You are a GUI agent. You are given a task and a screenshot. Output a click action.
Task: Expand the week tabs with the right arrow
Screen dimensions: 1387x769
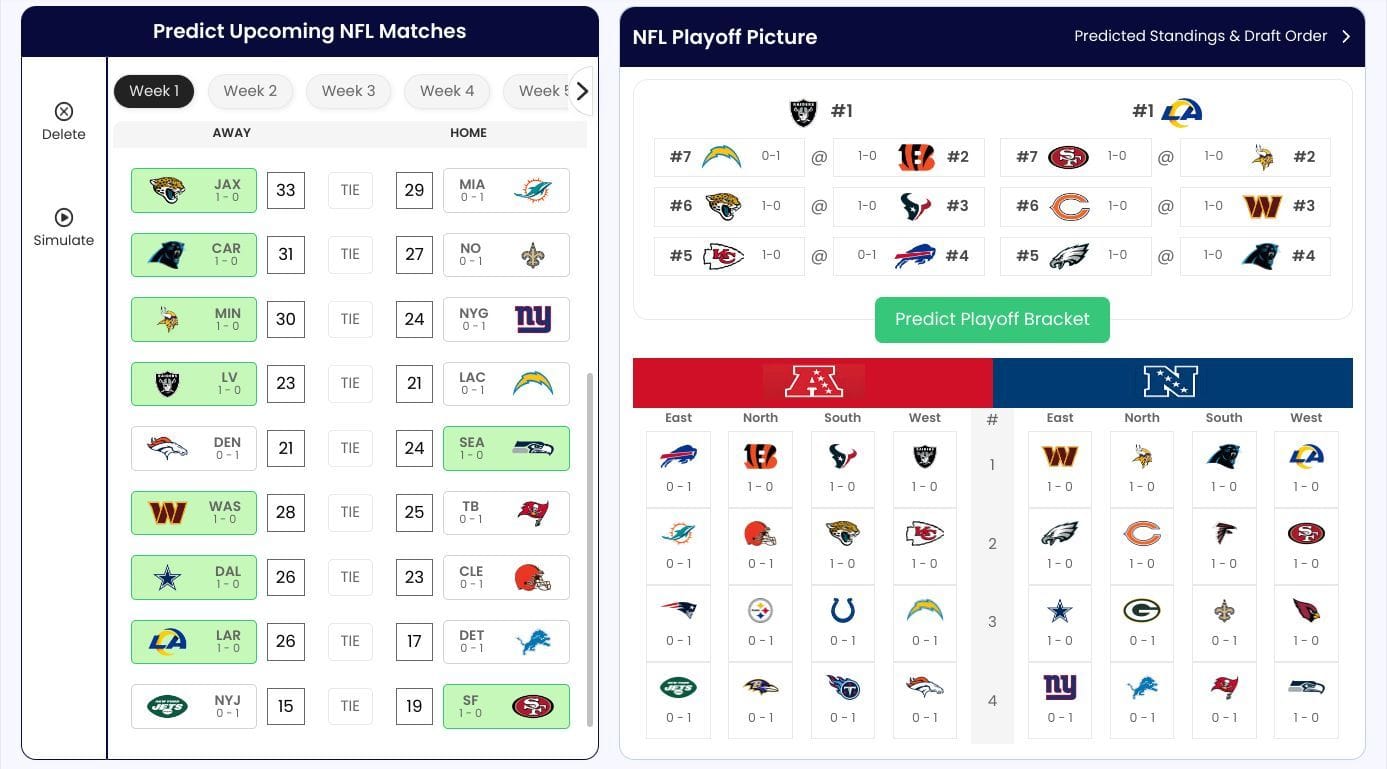click(582, 91)
